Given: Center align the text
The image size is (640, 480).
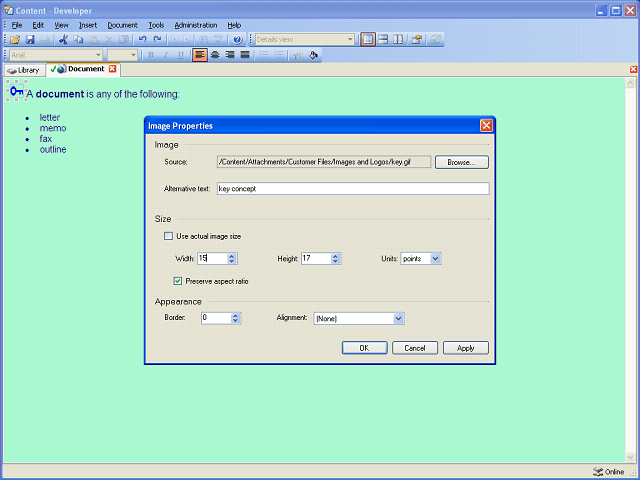Looking at the screenshot, I should click(215, 55).
